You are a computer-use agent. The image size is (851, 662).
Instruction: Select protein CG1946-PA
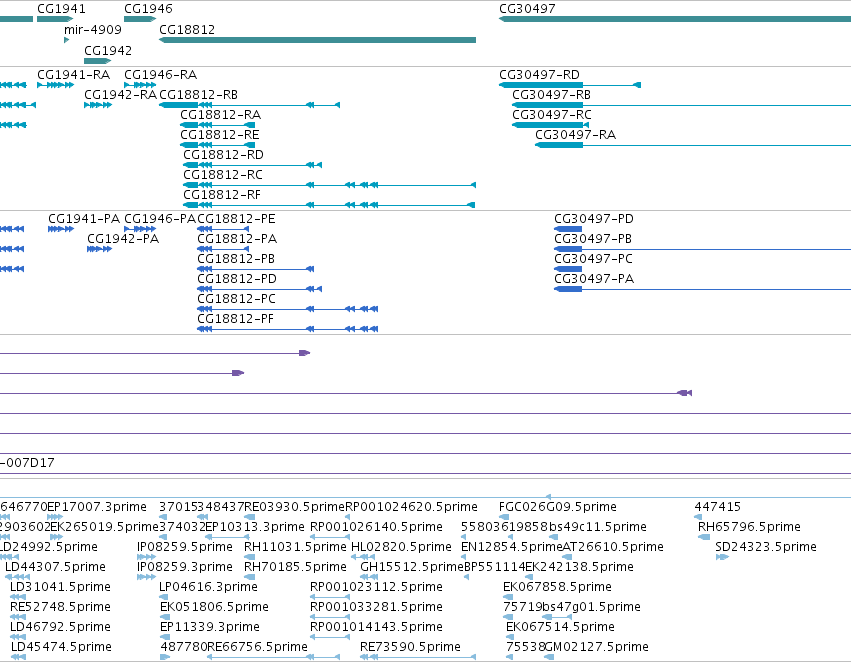[x=160, y=219]
